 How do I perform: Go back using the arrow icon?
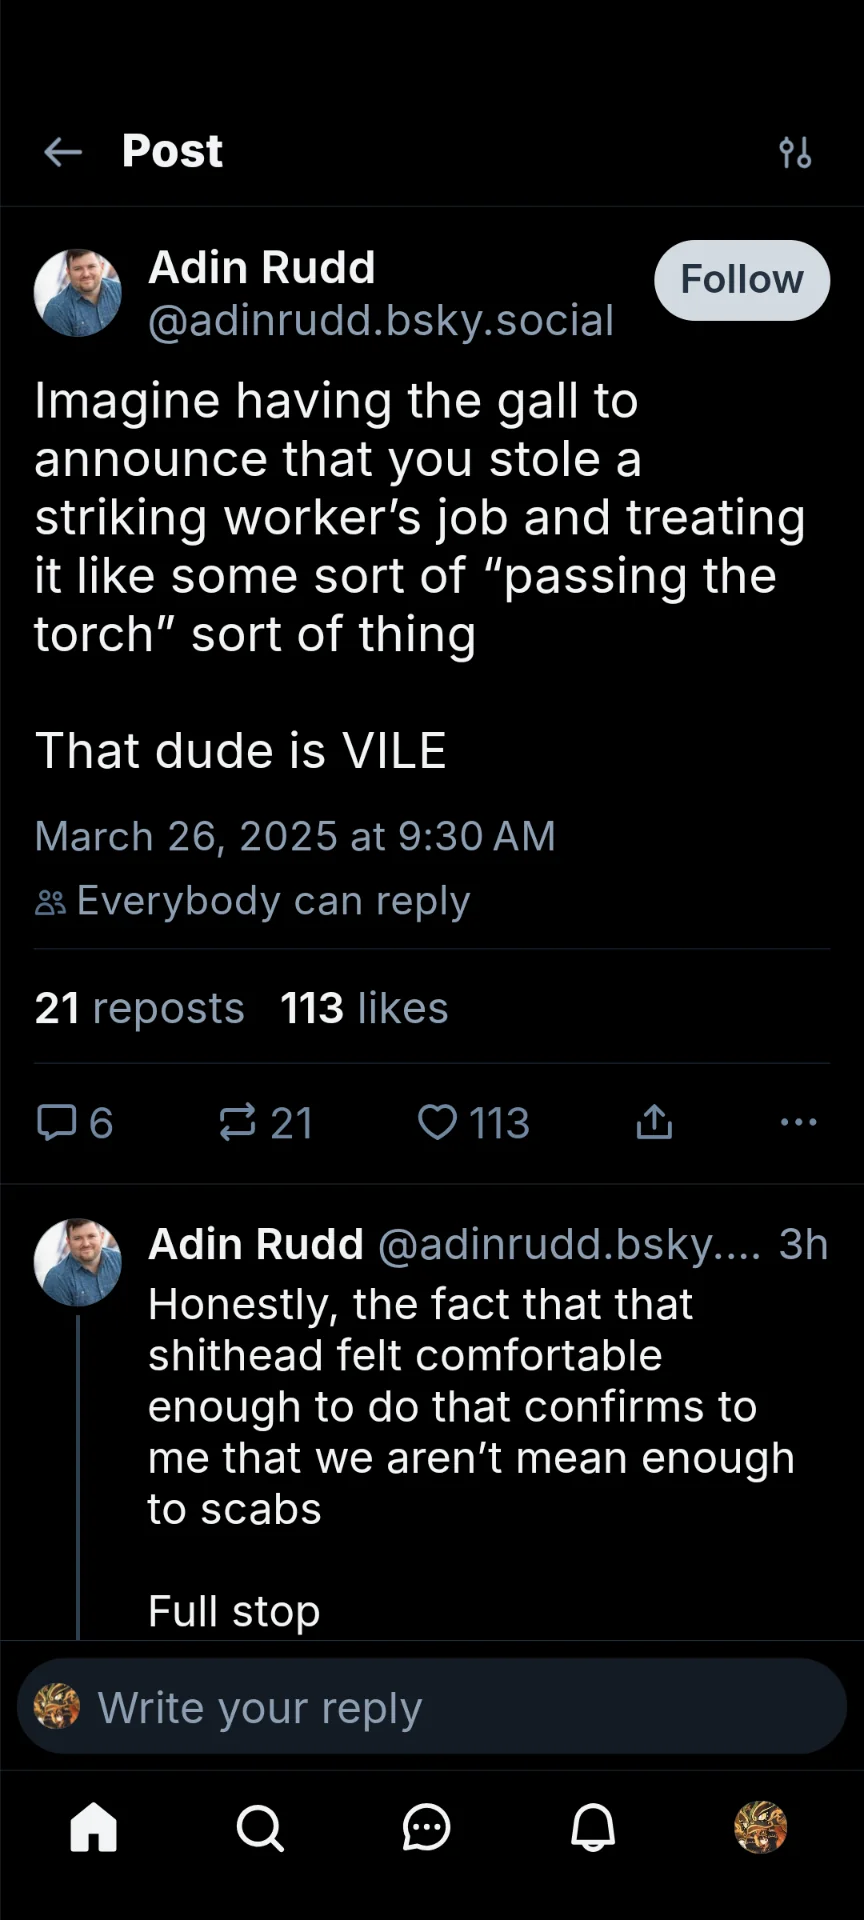pos(63,152)
